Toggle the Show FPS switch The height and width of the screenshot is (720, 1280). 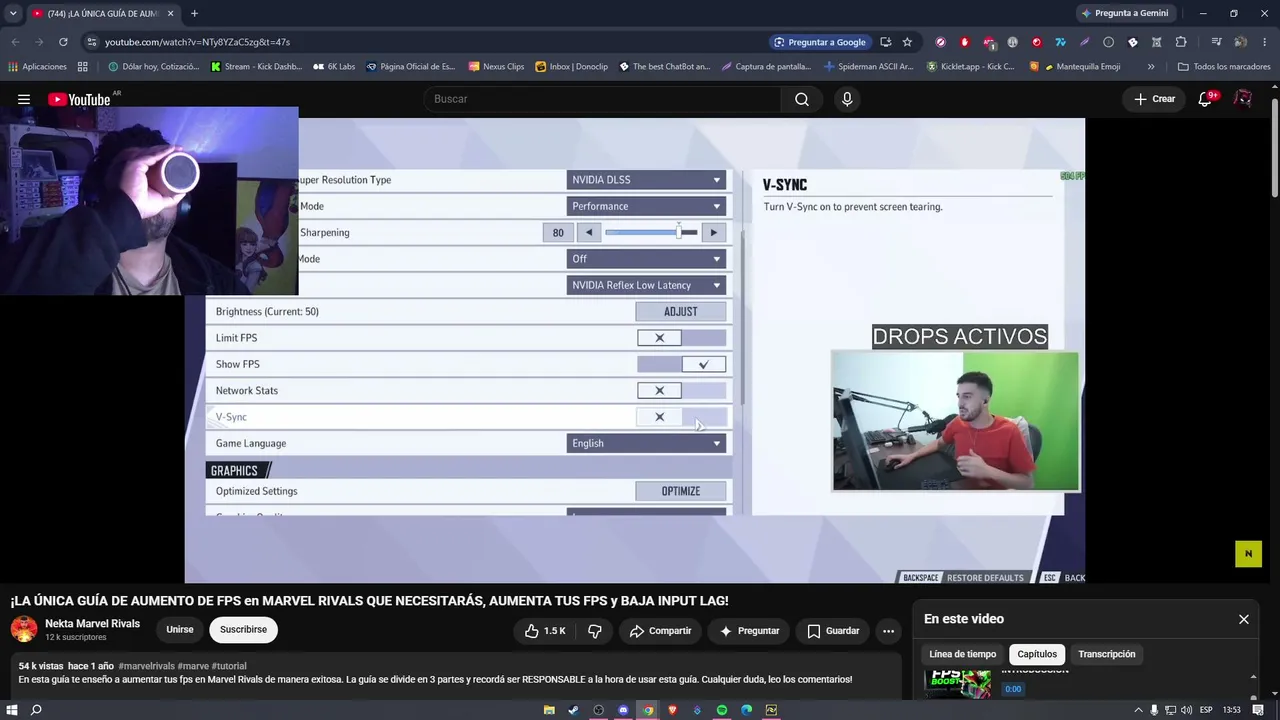tap(681, 364)
